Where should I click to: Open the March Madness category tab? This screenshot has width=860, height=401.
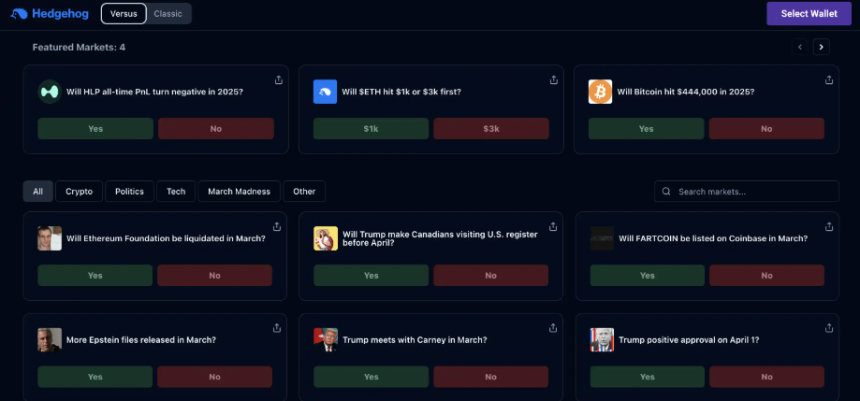[239, 191]
